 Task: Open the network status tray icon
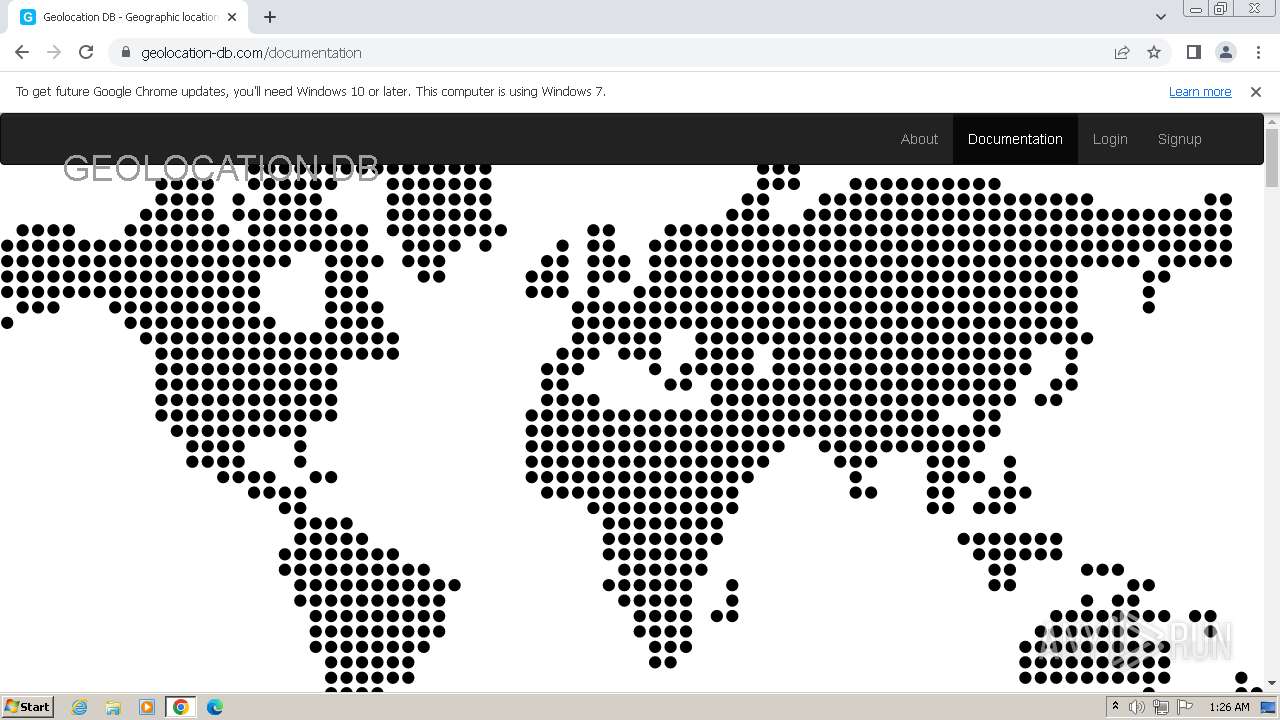[x=1160, y=707]
